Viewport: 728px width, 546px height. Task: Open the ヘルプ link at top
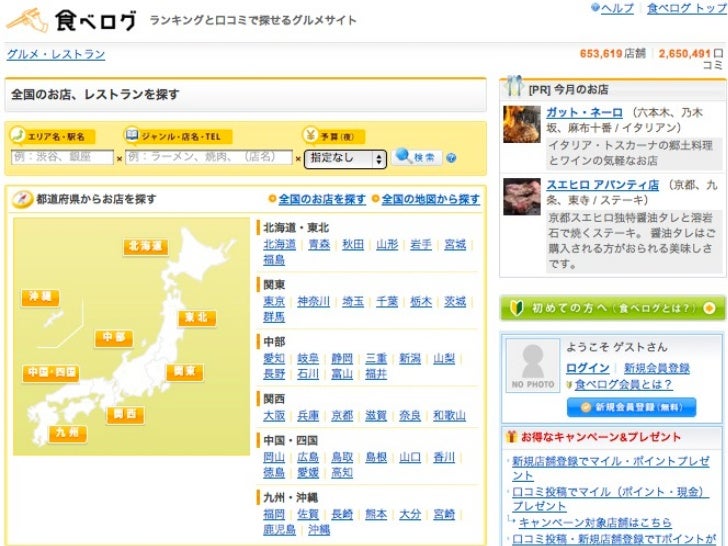[x=617, y=8]
